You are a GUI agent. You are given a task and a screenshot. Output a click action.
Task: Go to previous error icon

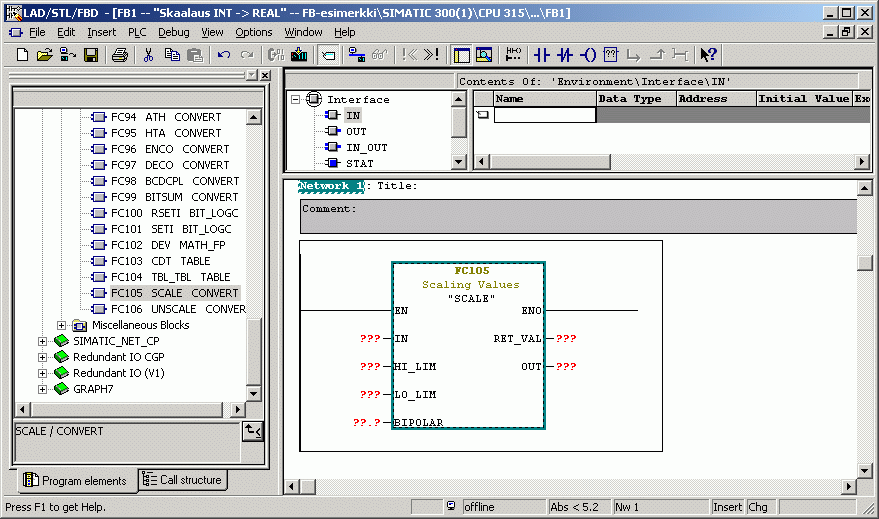[x=410, y=55]
